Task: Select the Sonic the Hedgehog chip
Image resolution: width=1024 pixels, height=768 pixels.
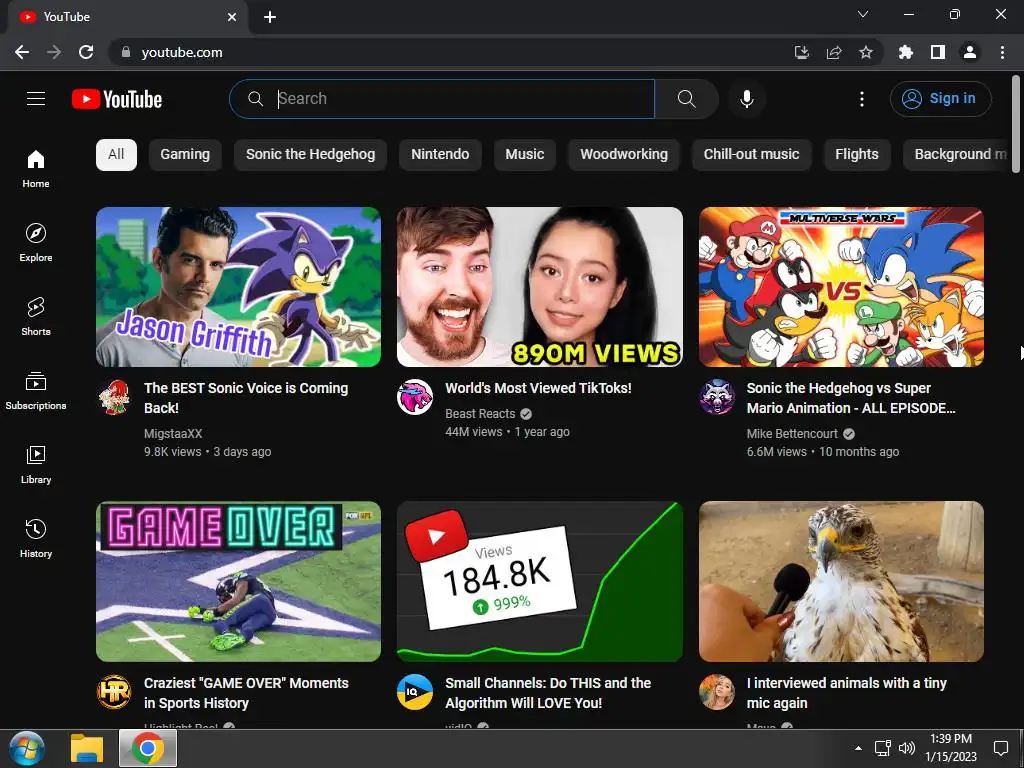Action: [x=310, y=155]
